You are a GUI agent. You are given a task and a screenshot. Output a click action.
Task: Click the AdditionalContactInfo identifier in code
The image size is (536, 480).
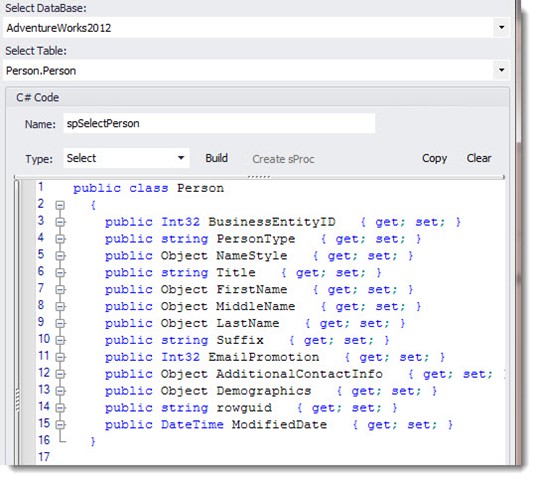click(x=299, y=374)
